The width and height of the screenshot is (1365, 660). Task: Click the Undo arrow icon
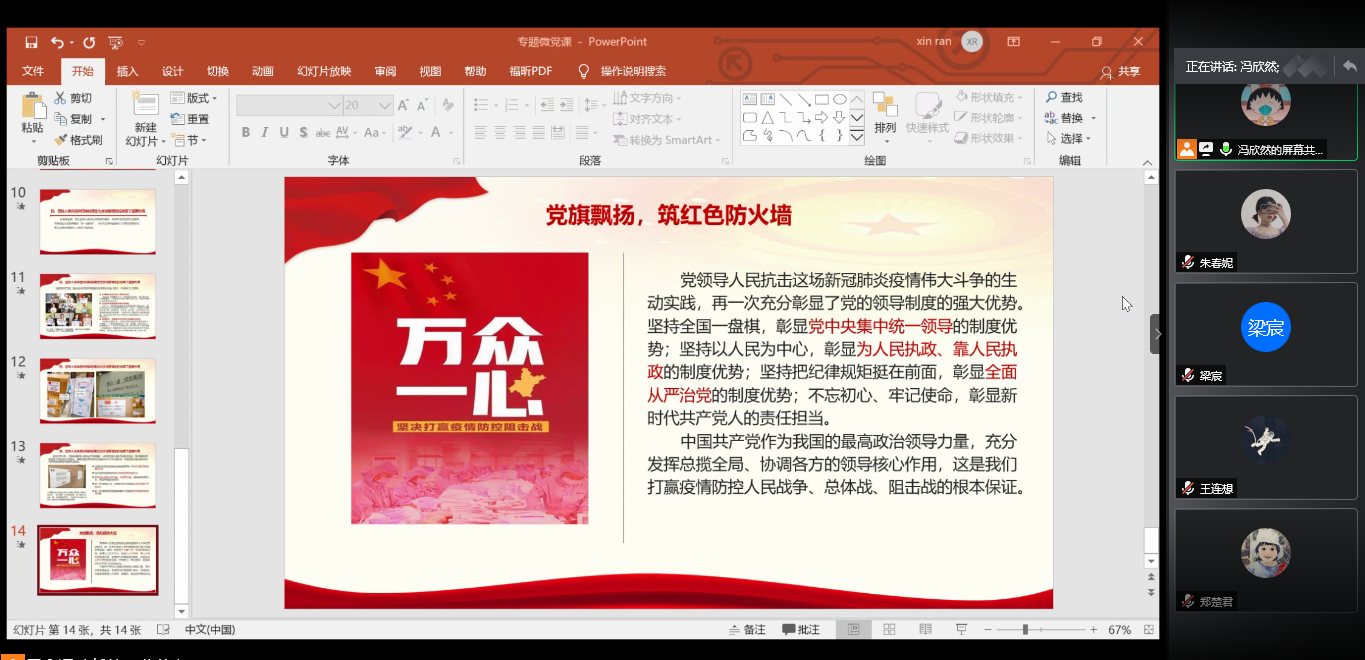[x=57, y=42]
